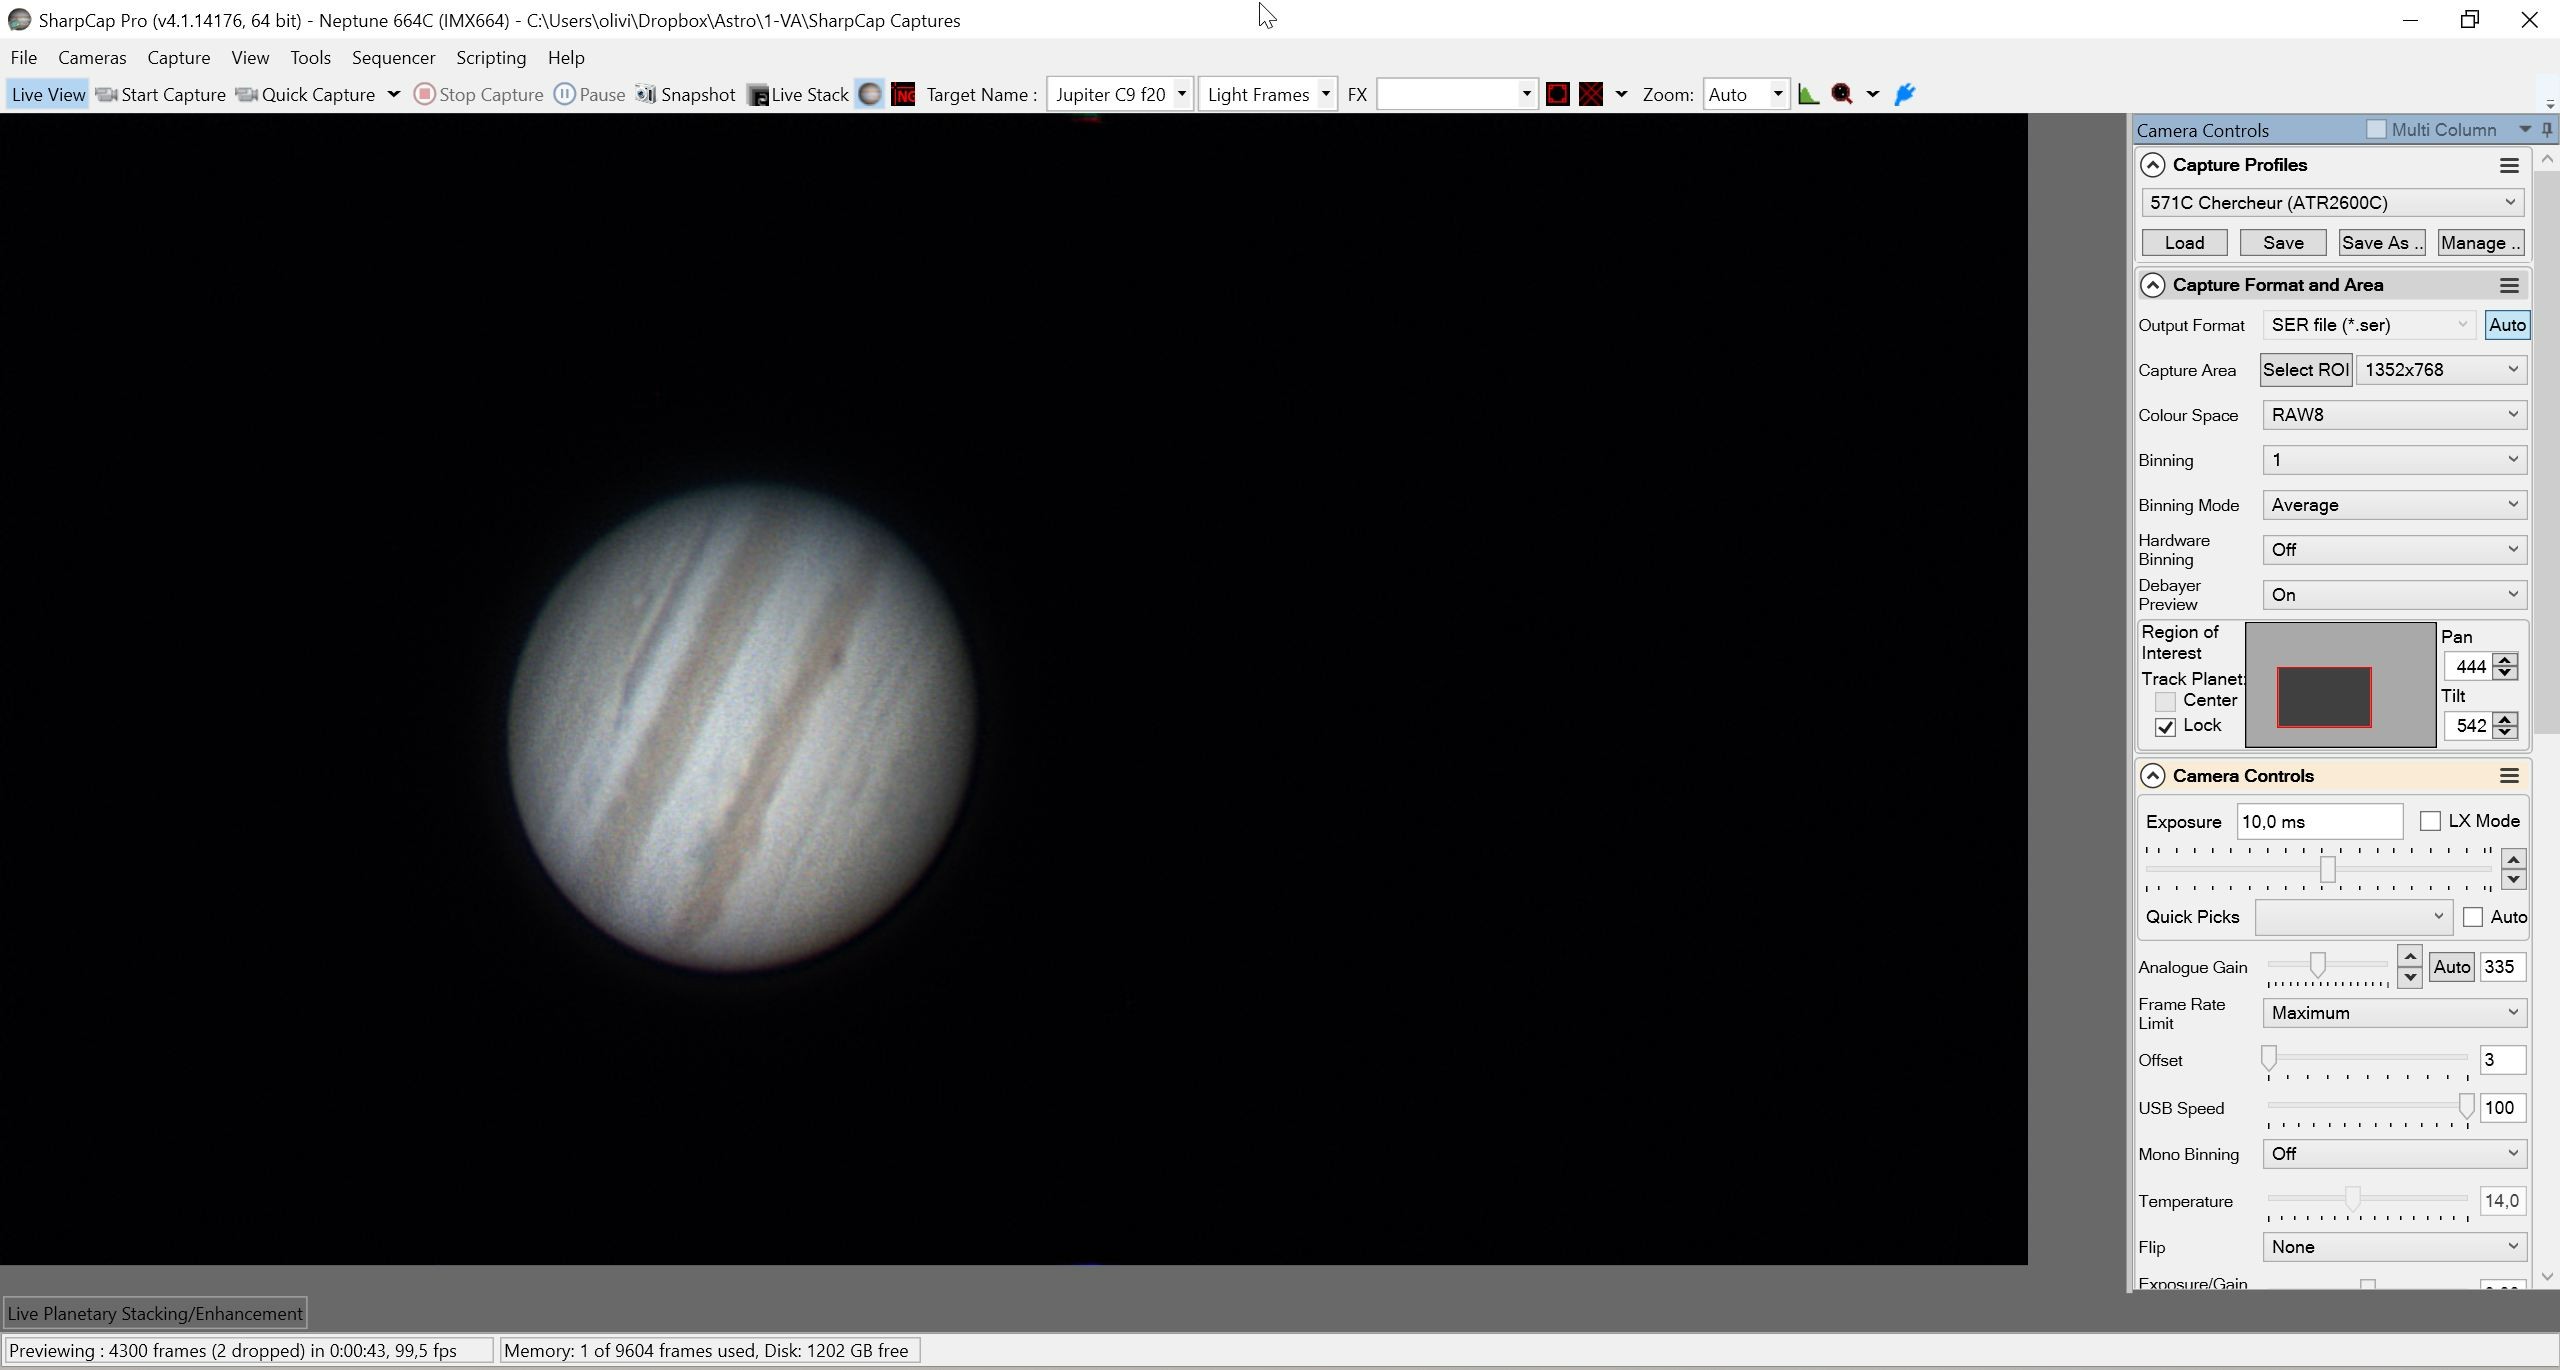Click the Analogue Gain slider handle

[2317, 965]
